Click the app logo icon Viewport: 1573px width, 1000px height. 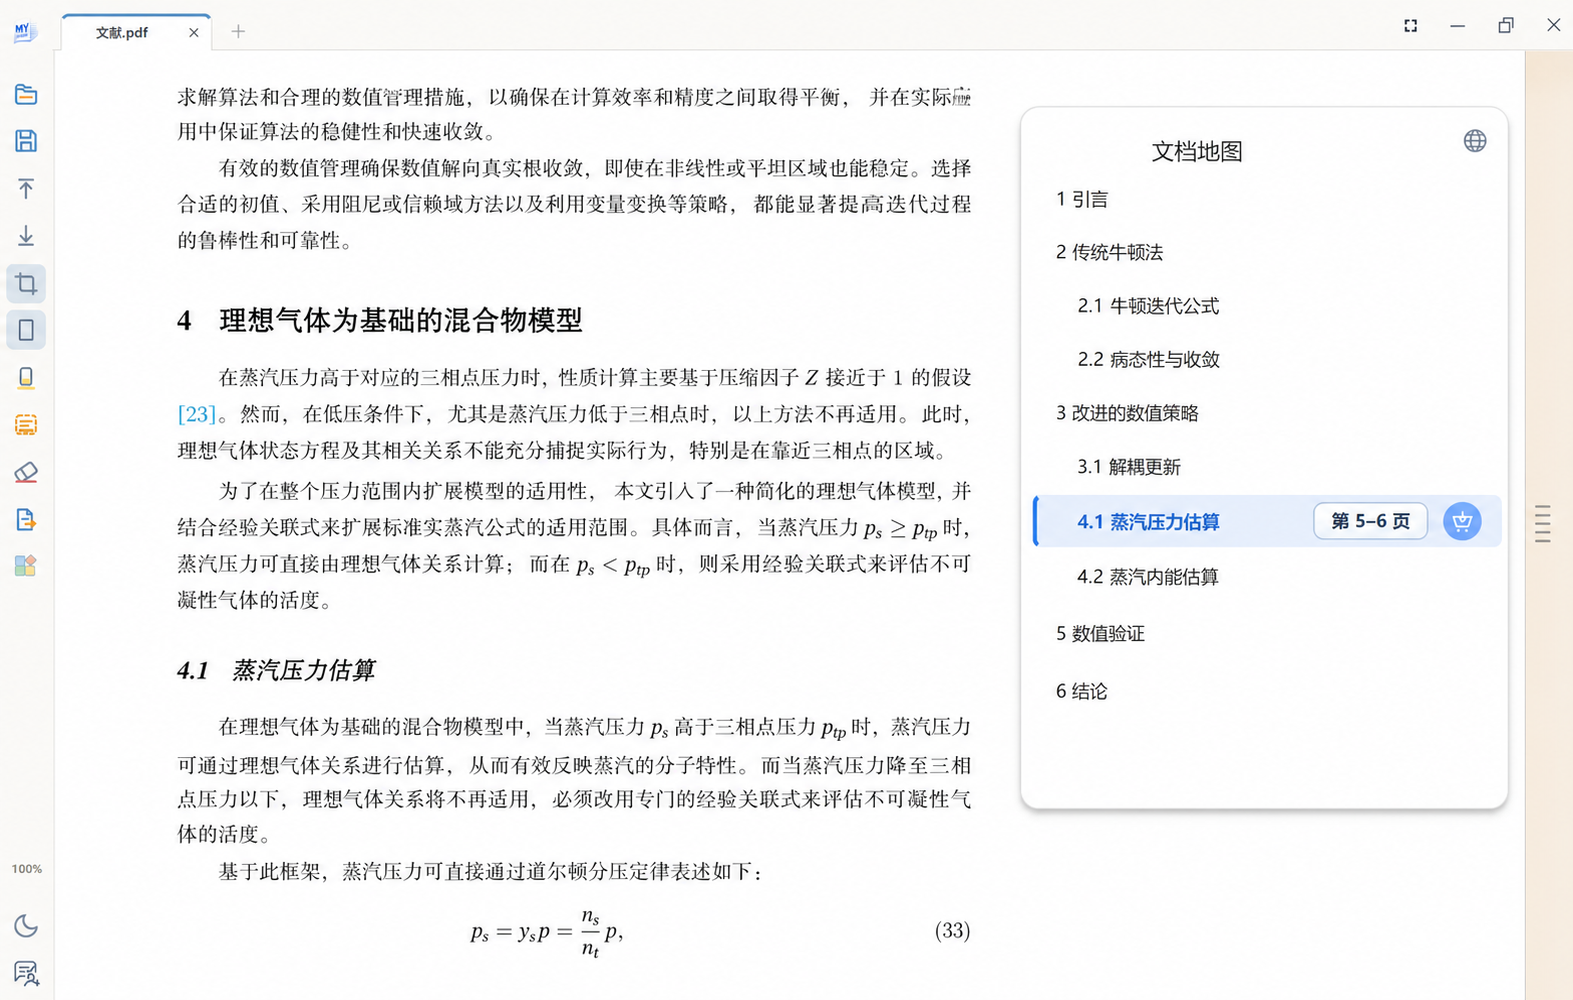25,32
